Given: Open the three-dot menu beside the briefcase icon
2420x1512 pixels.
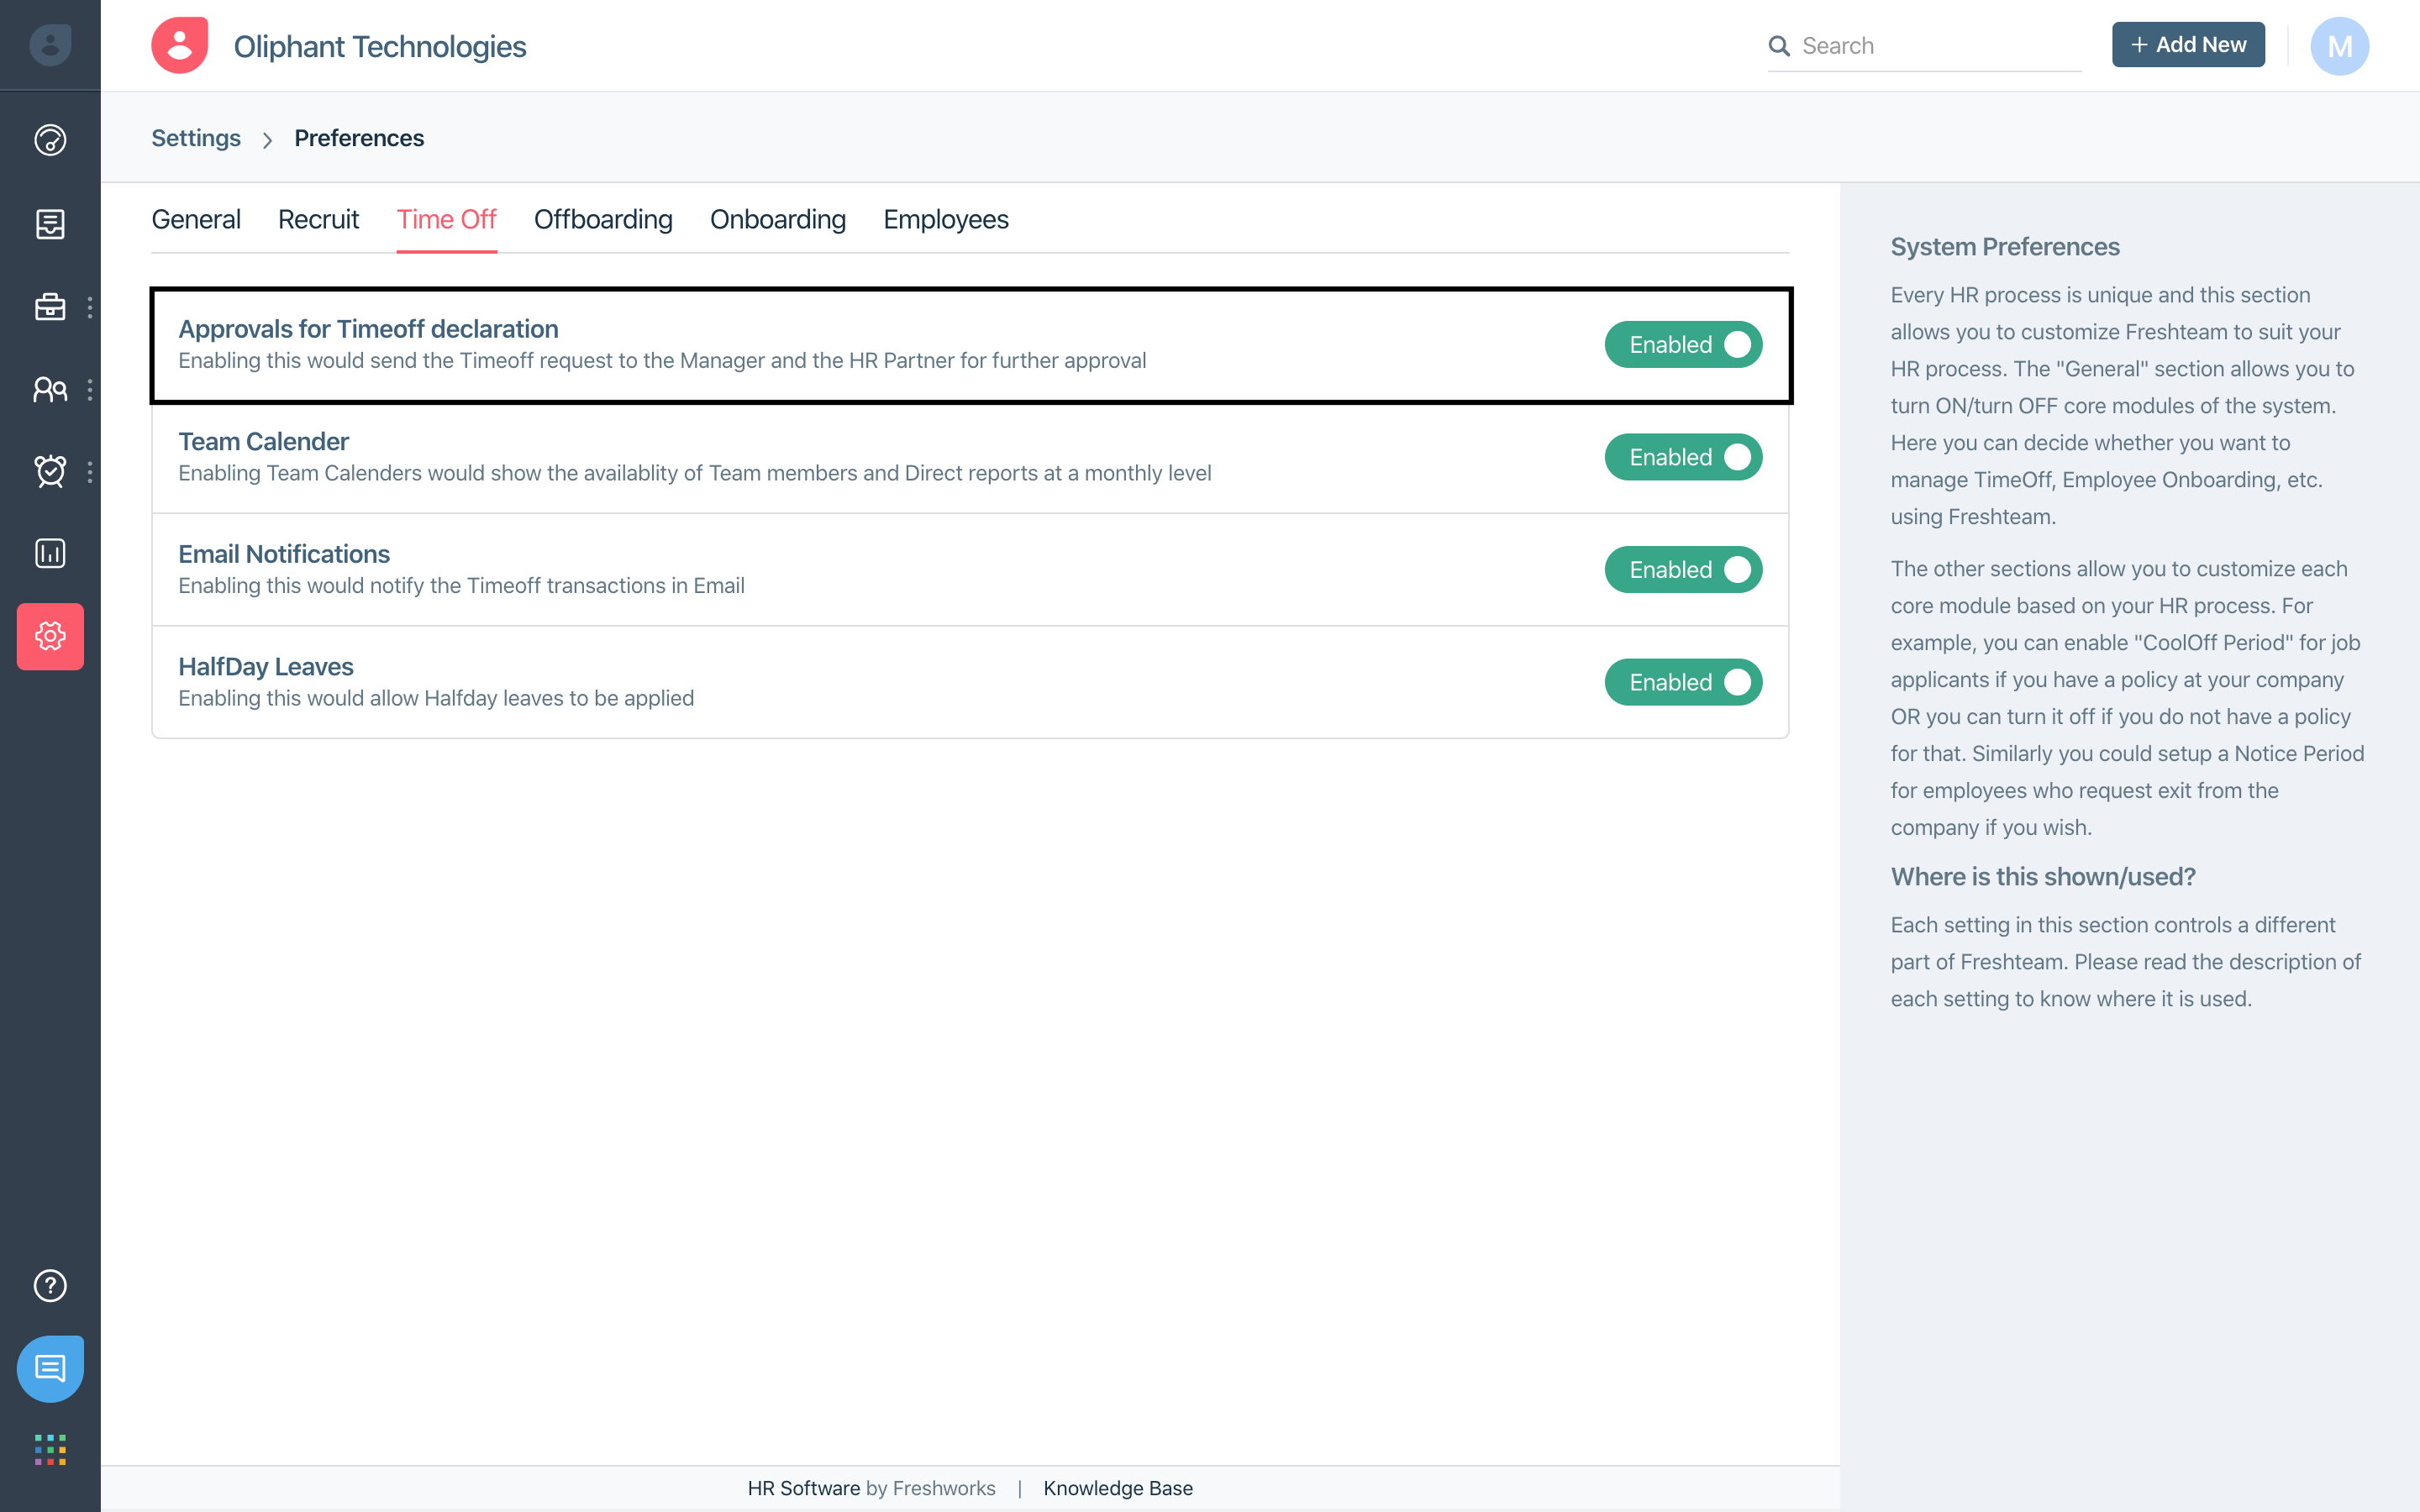Looking at the screenshot, I should tap(92, 309).
